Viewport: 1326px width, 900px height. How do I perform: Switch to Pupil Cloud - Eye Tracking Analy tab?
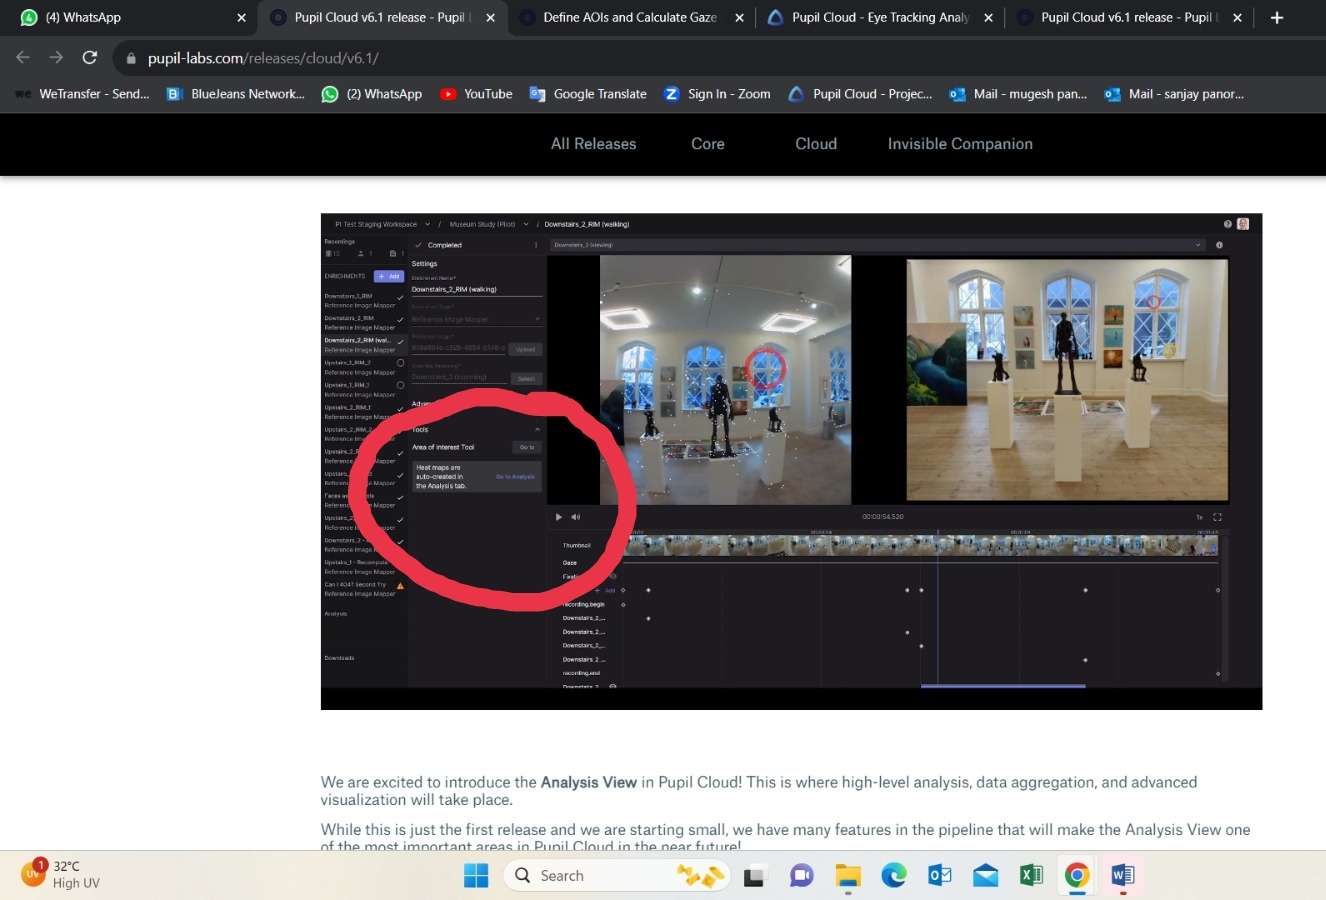[x=881, y=17]
